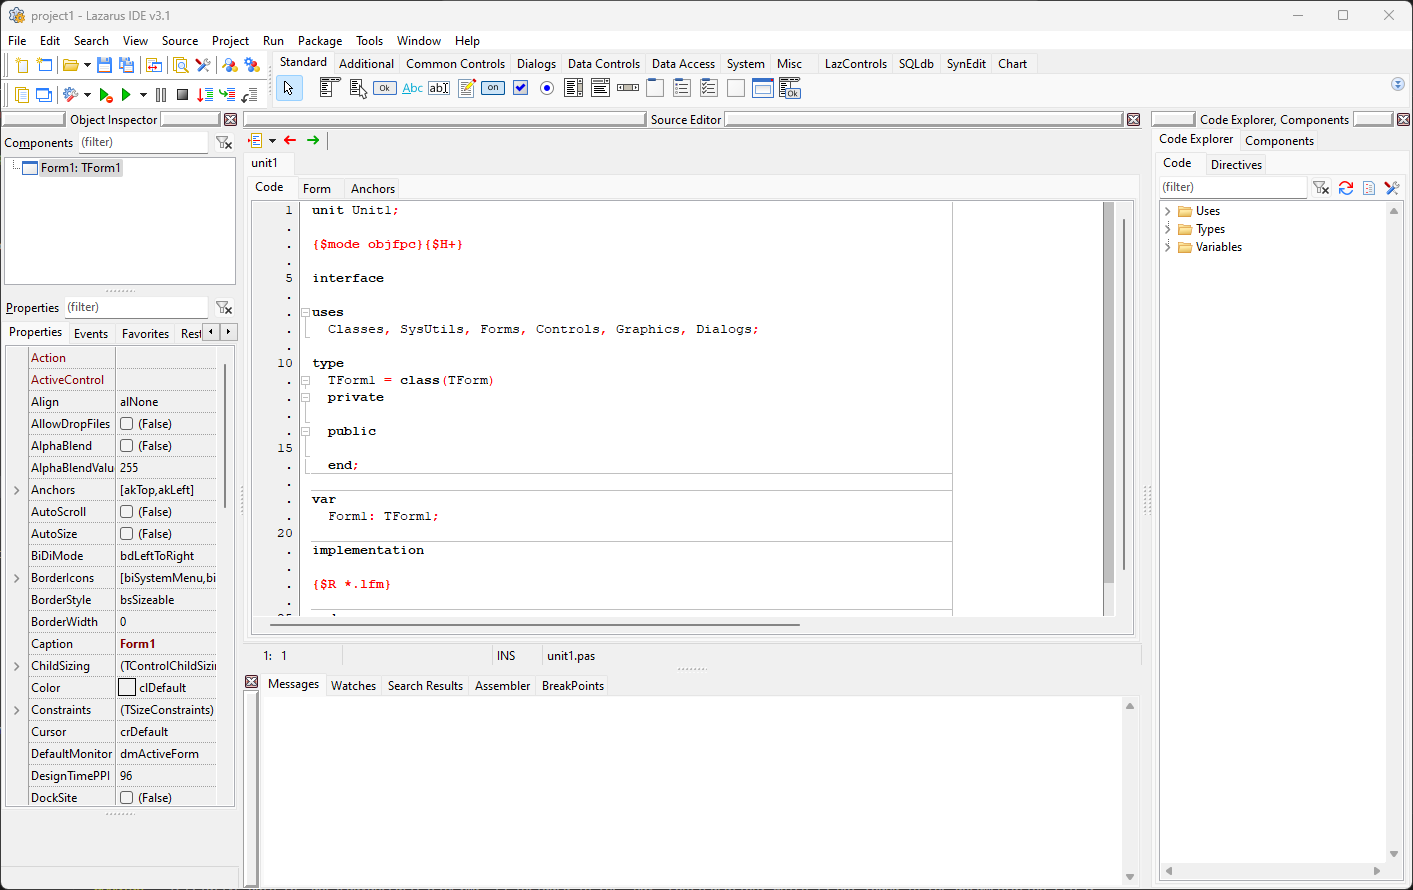This screenshot has height=890, width=1413.
Task: Select the TButton component on the Standard palette
Action: click(384, 88)
